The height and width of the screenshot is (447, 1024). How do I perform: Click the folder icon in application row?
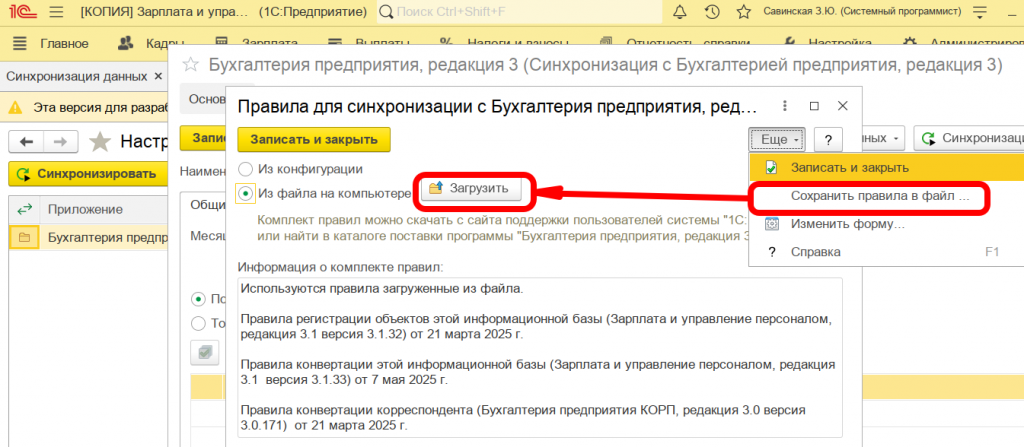pos(24,238)
